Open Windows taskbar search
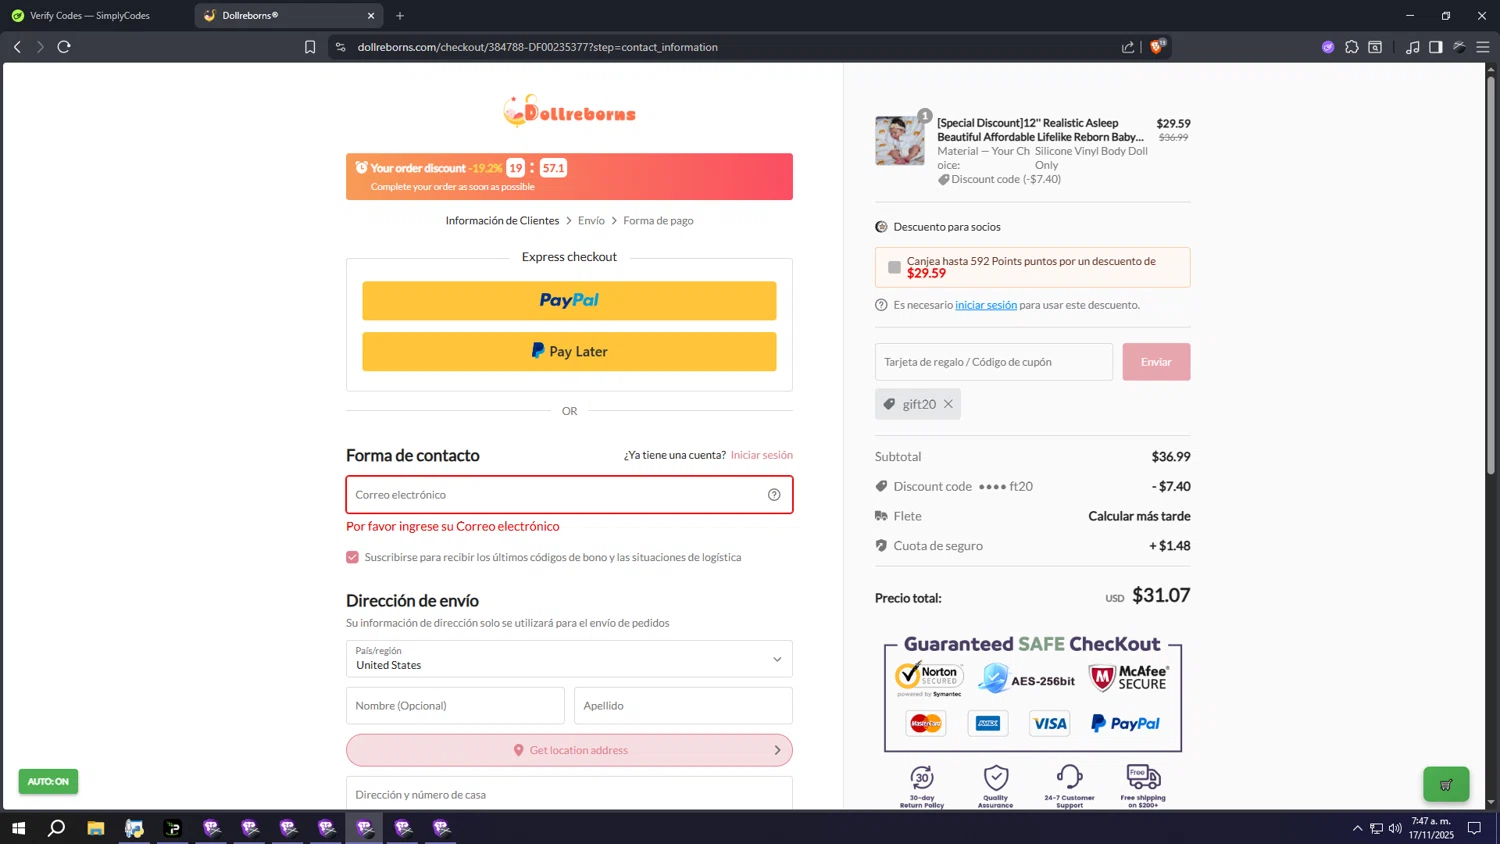The image size is (1500, 844). [57, 828]
